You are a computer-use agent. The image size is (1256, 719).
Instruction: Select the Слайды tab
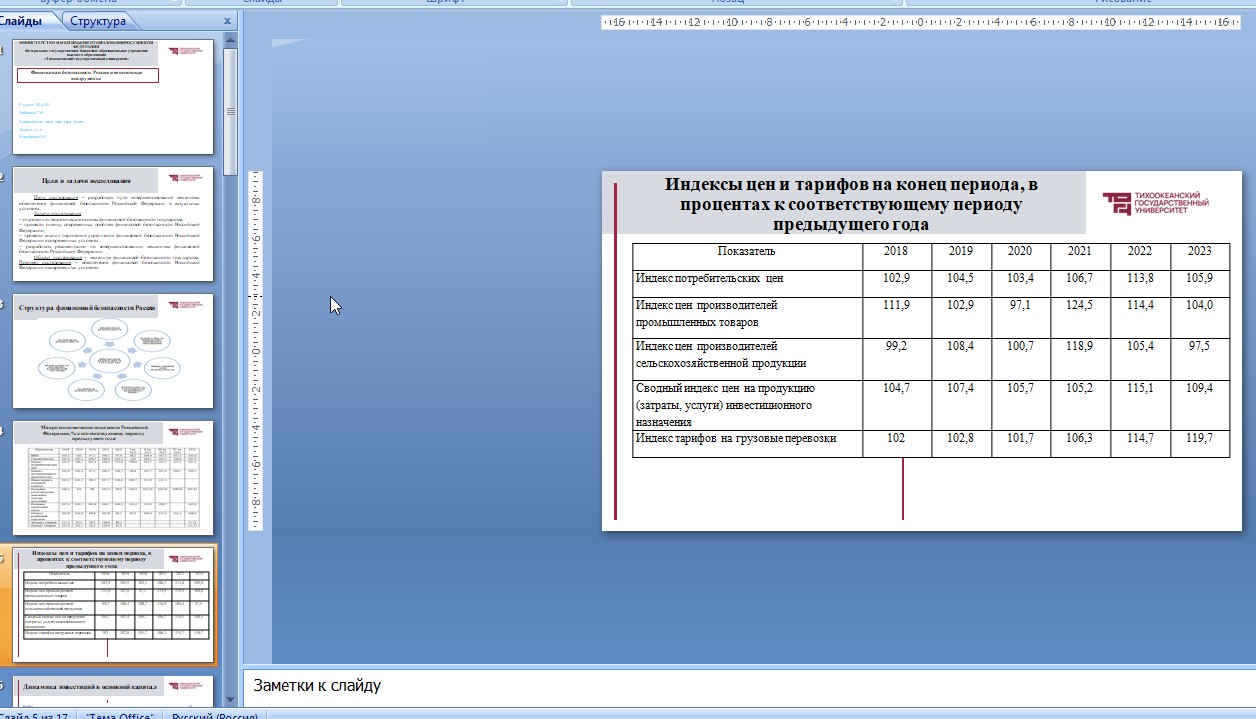(x=25, y=21)
